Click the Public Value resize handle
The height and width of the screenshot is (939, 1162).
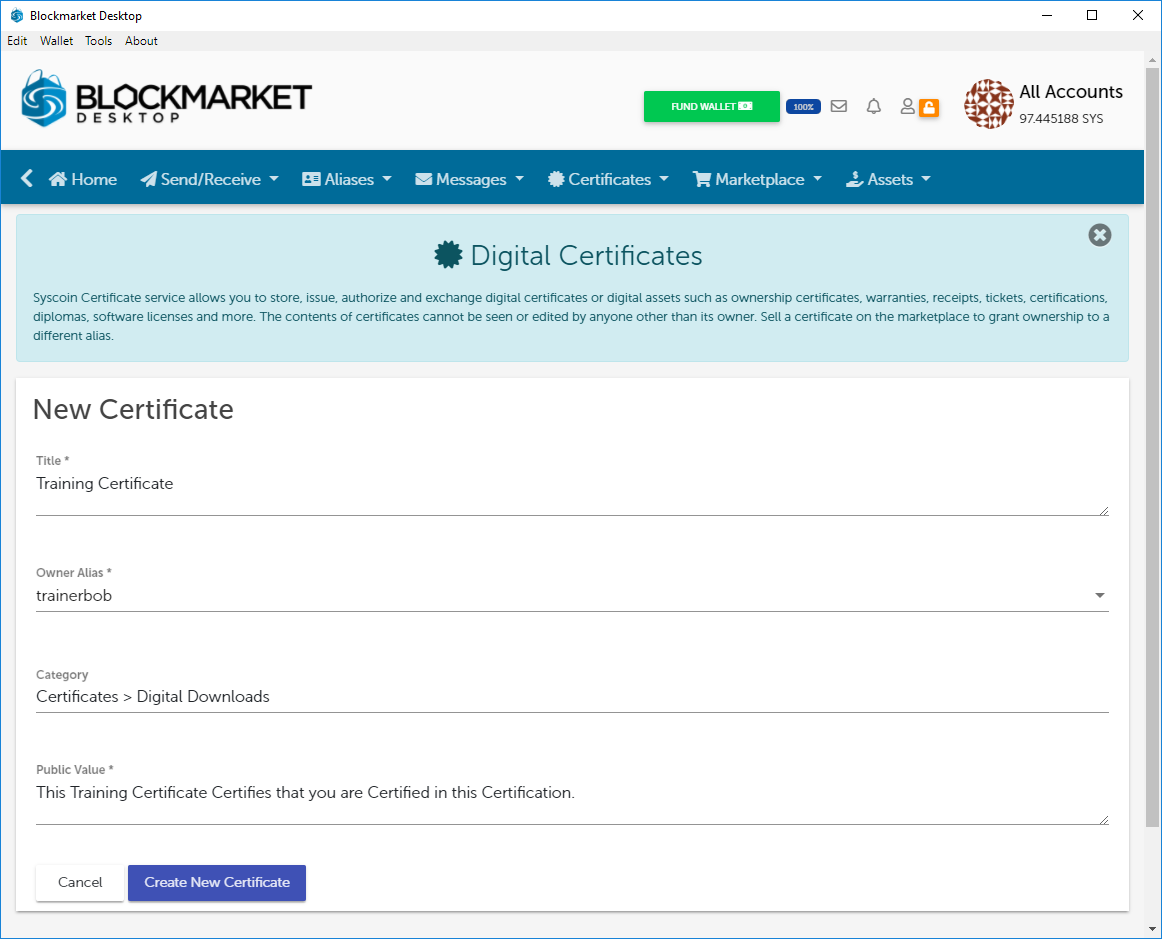click(x=1103, y=820)
